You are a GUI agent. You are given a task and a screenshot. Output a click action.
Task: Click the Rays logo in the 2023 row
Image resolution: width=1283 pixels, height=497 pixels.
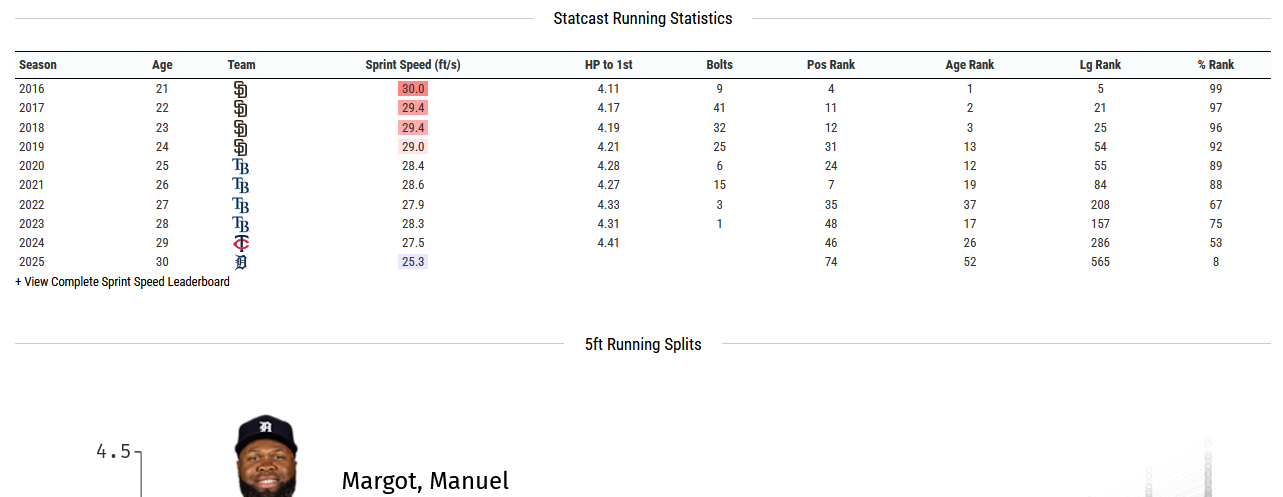[240, 224]
